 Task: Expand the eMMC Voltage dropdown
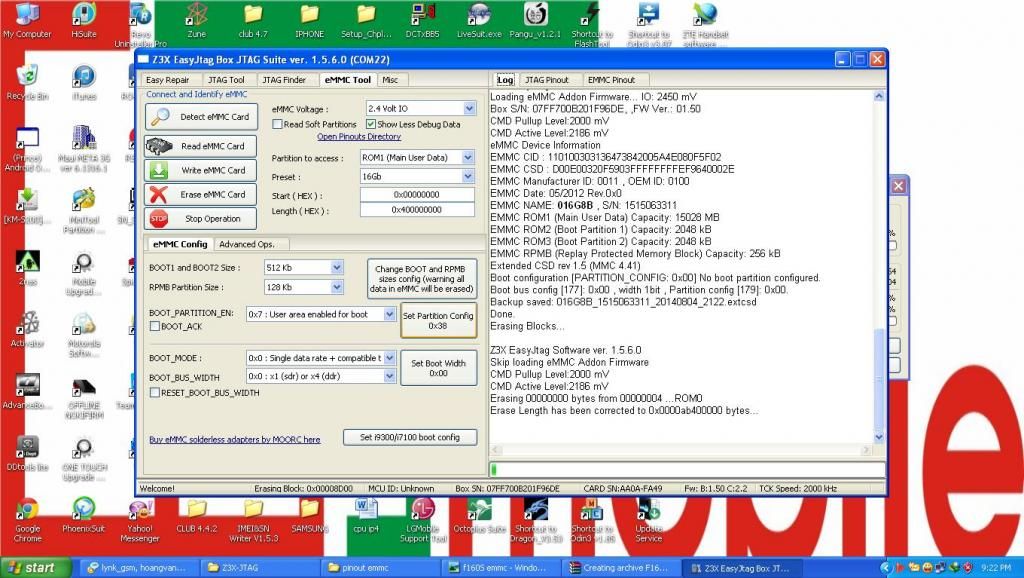469,108
